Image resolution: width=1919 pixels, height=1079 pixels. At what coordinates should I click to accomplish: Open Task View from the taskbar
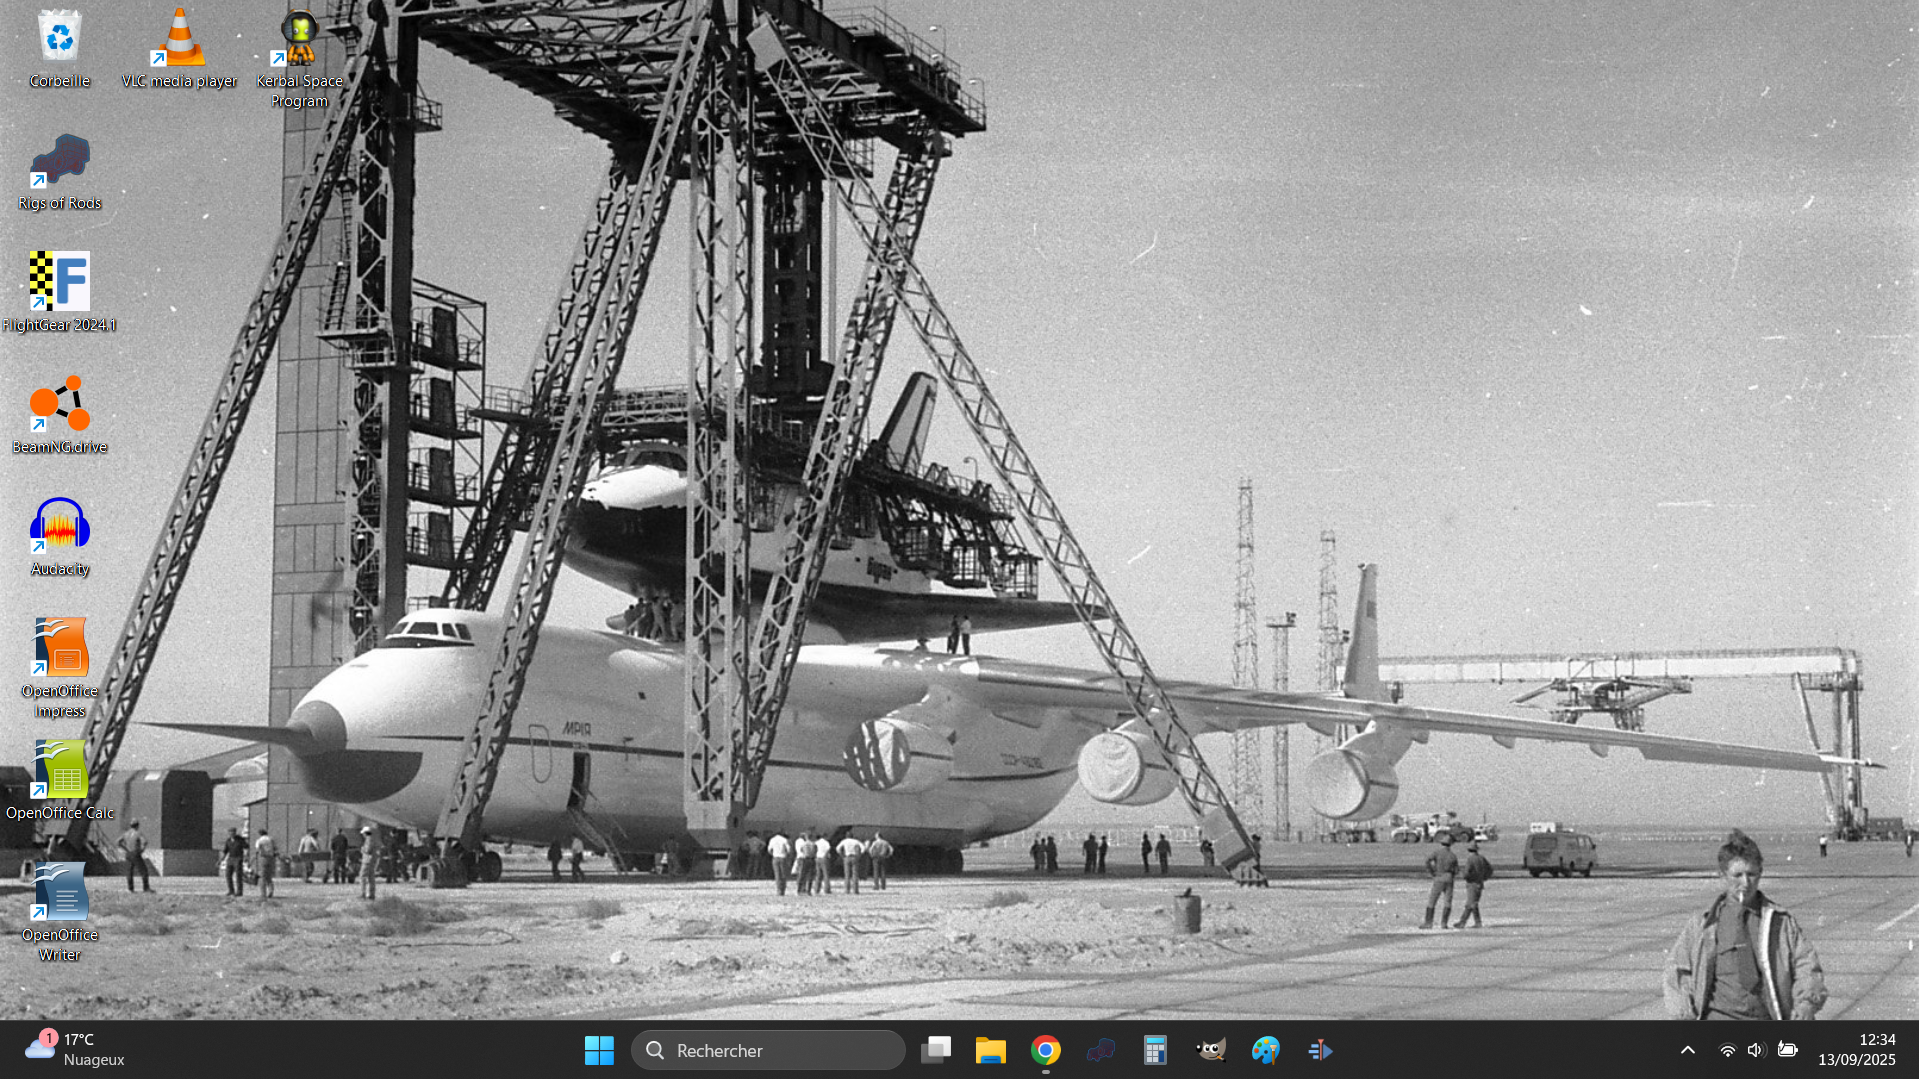(936, 1050)
